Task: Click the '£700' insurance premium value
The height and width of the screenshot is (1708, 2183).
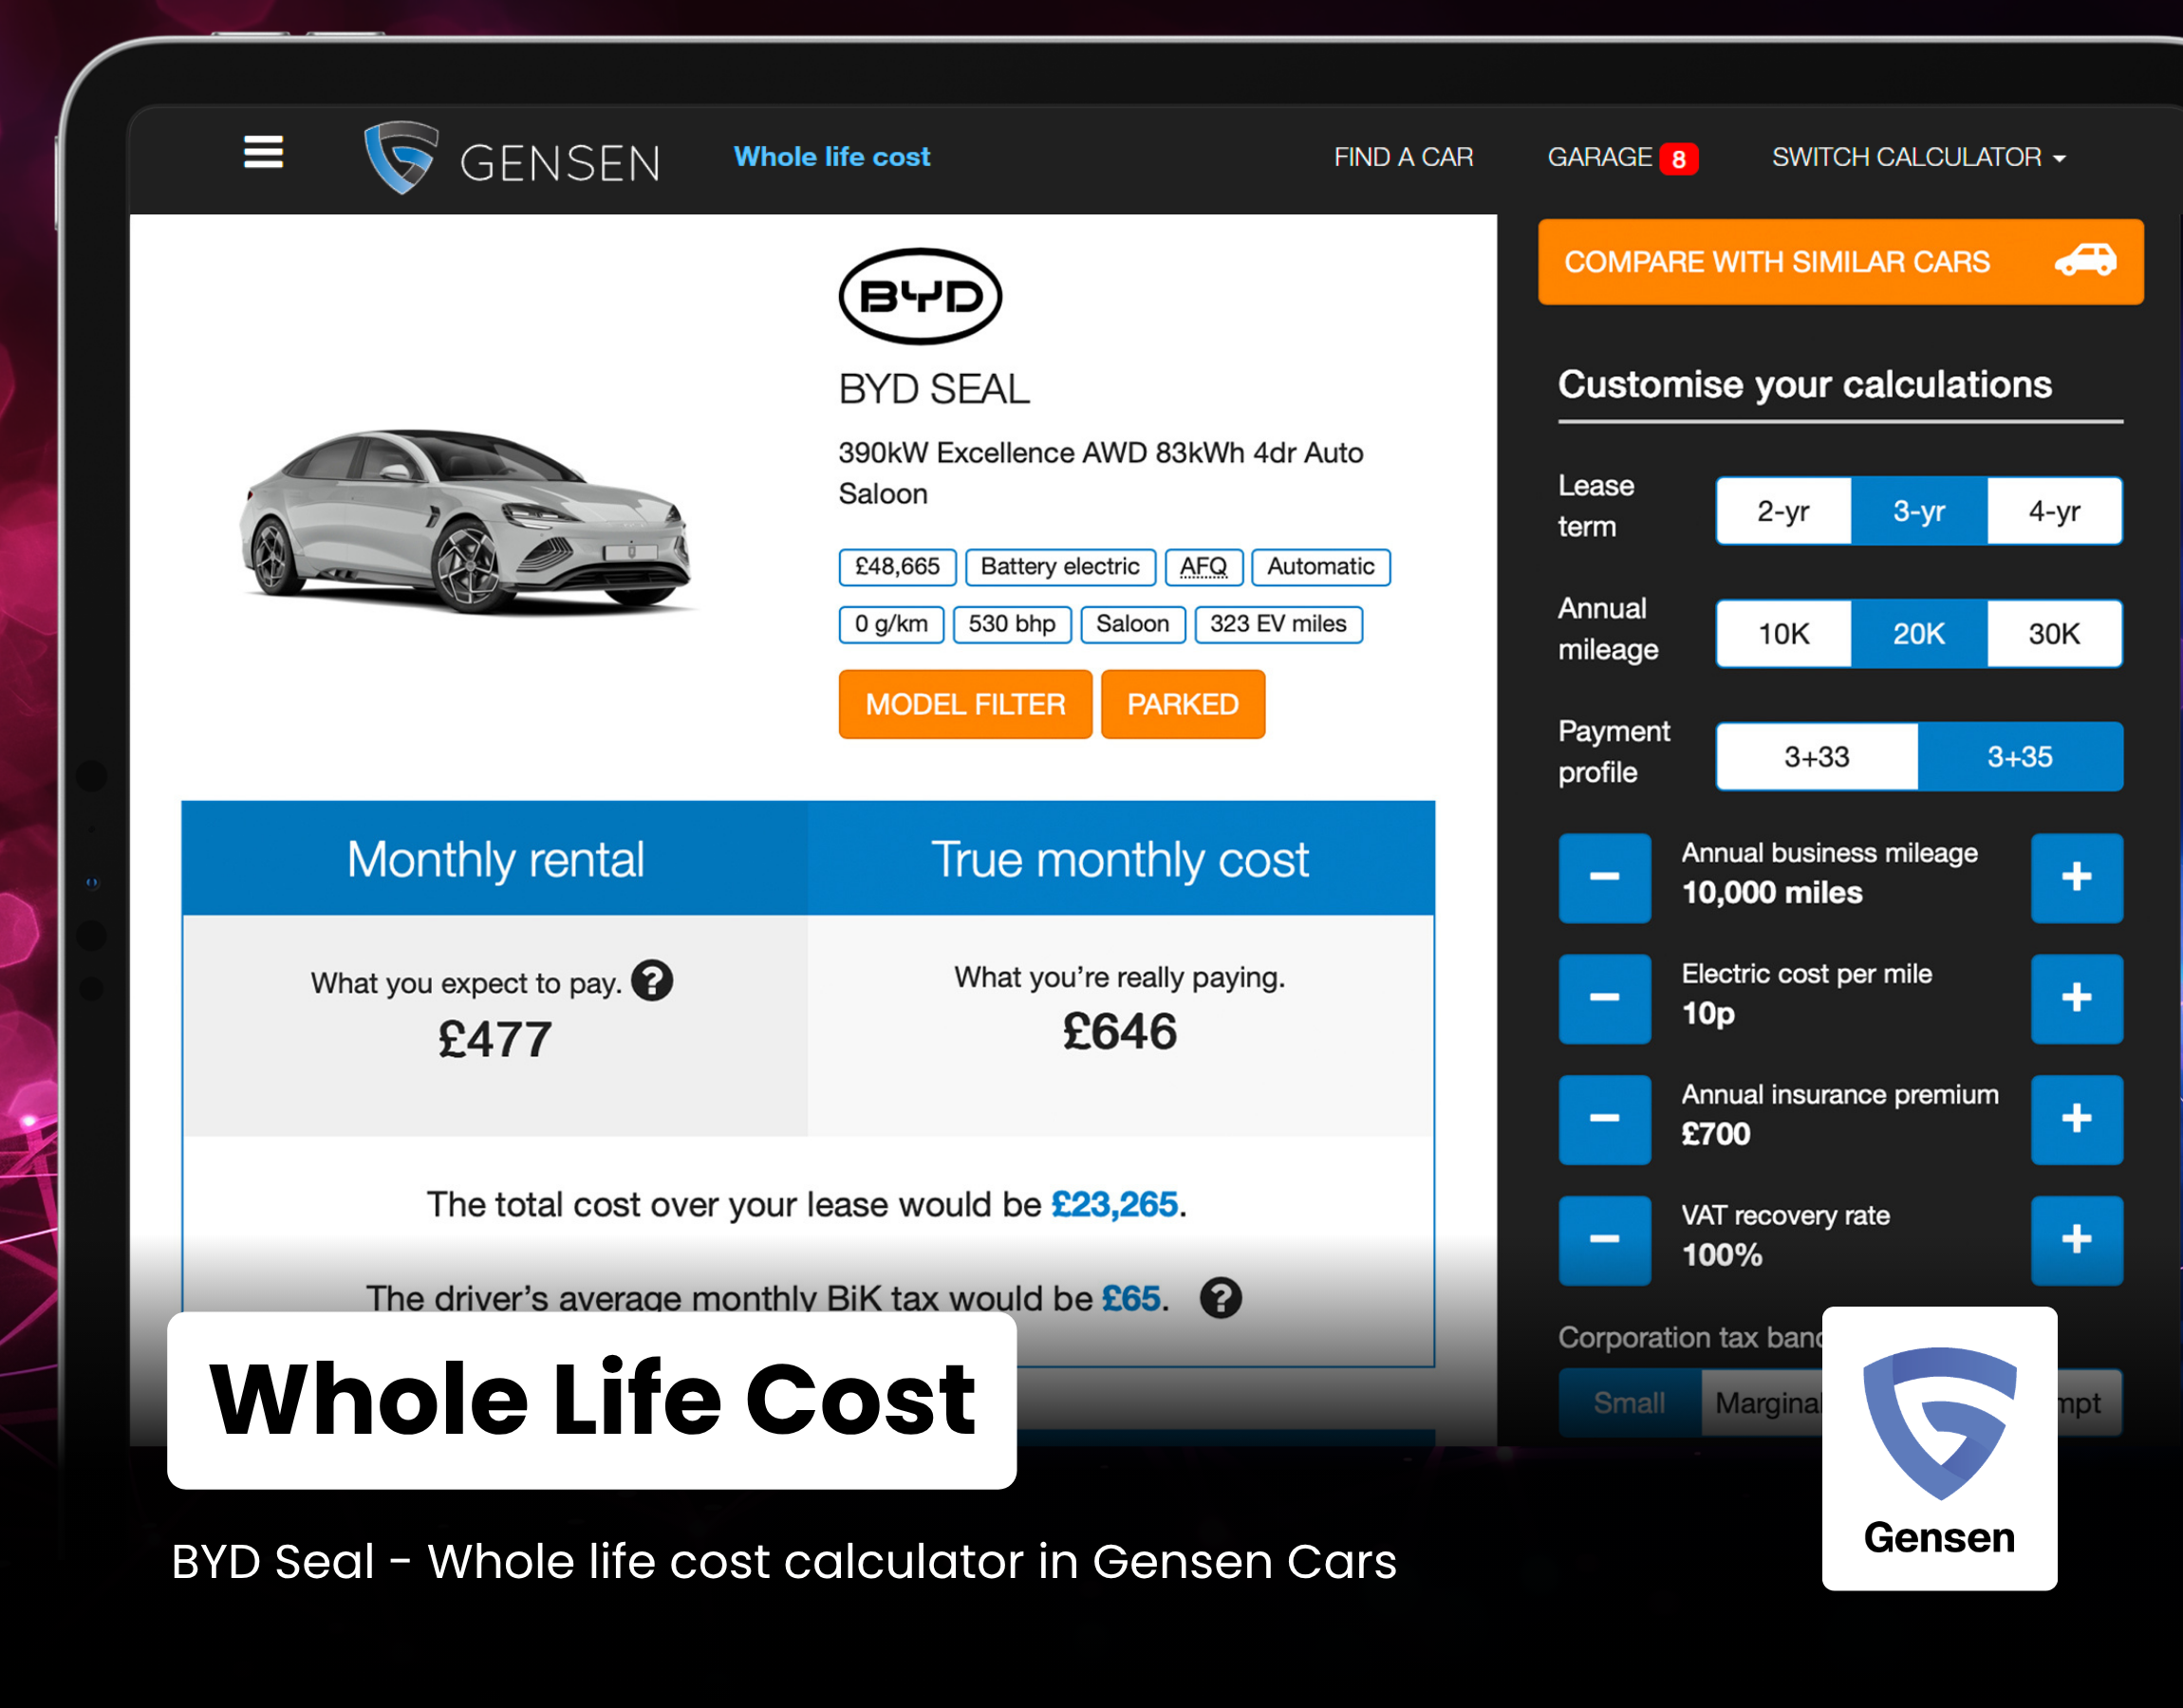Action: [x=1716, y=1134]
